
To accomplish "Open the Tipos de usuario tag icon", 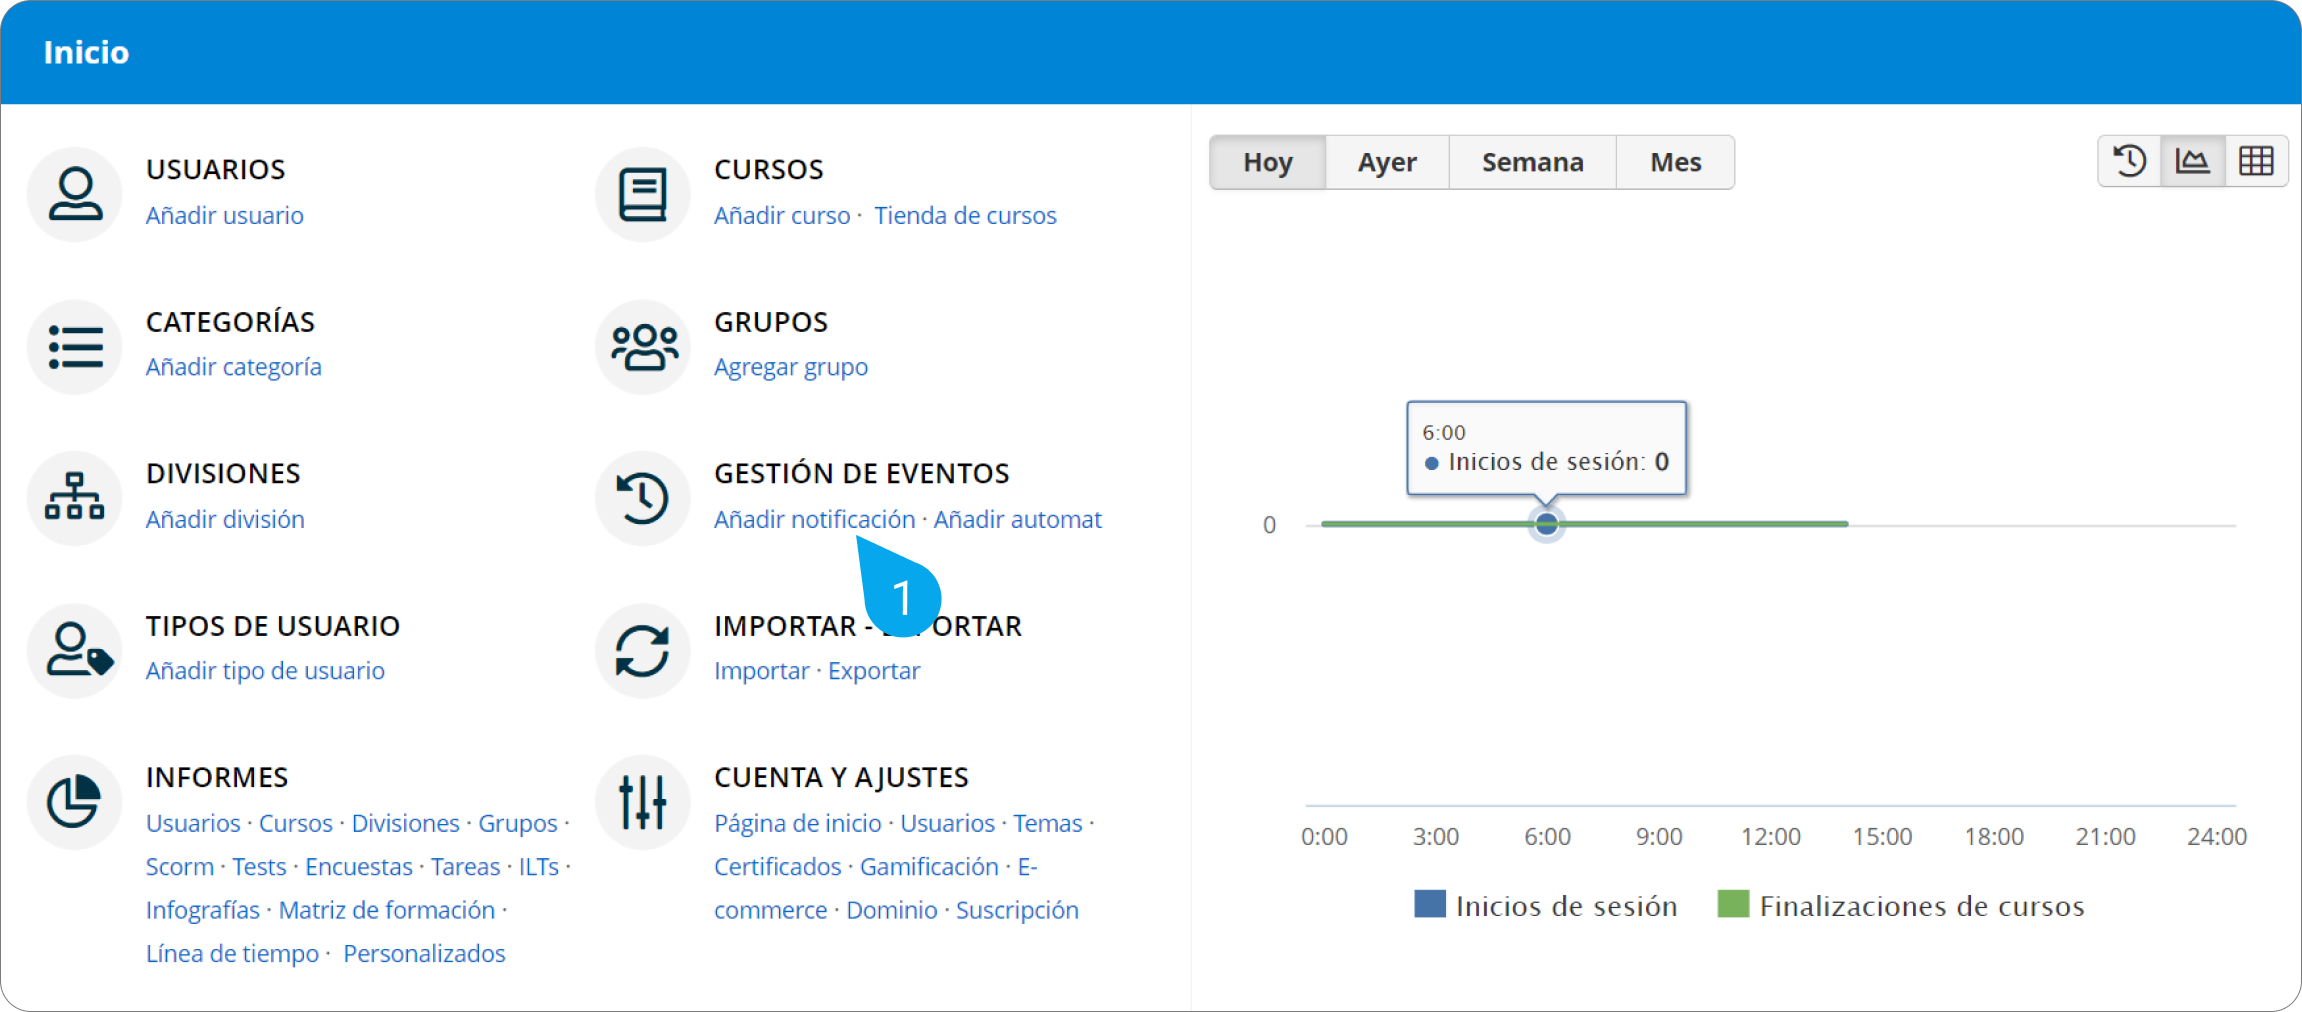I will pos(75,651).
